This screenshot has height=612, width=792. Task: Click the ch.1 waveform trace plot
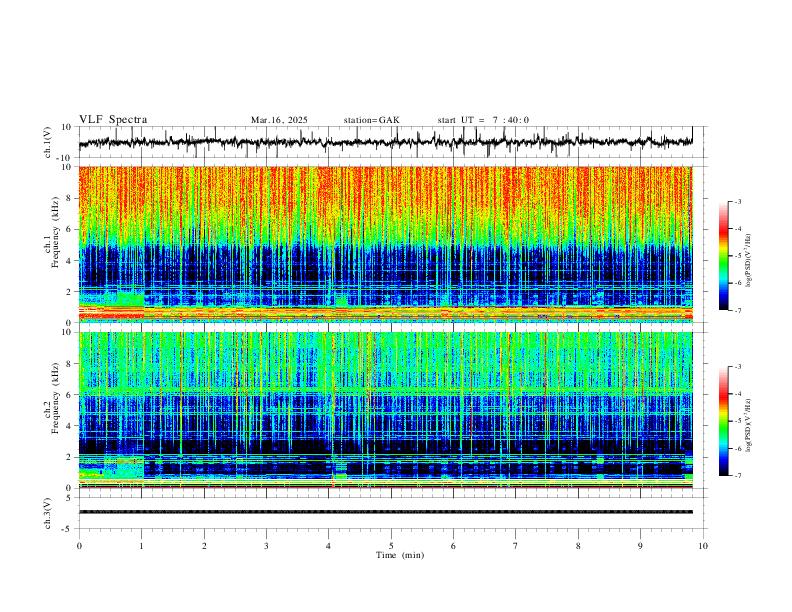[x=385, y=142]
